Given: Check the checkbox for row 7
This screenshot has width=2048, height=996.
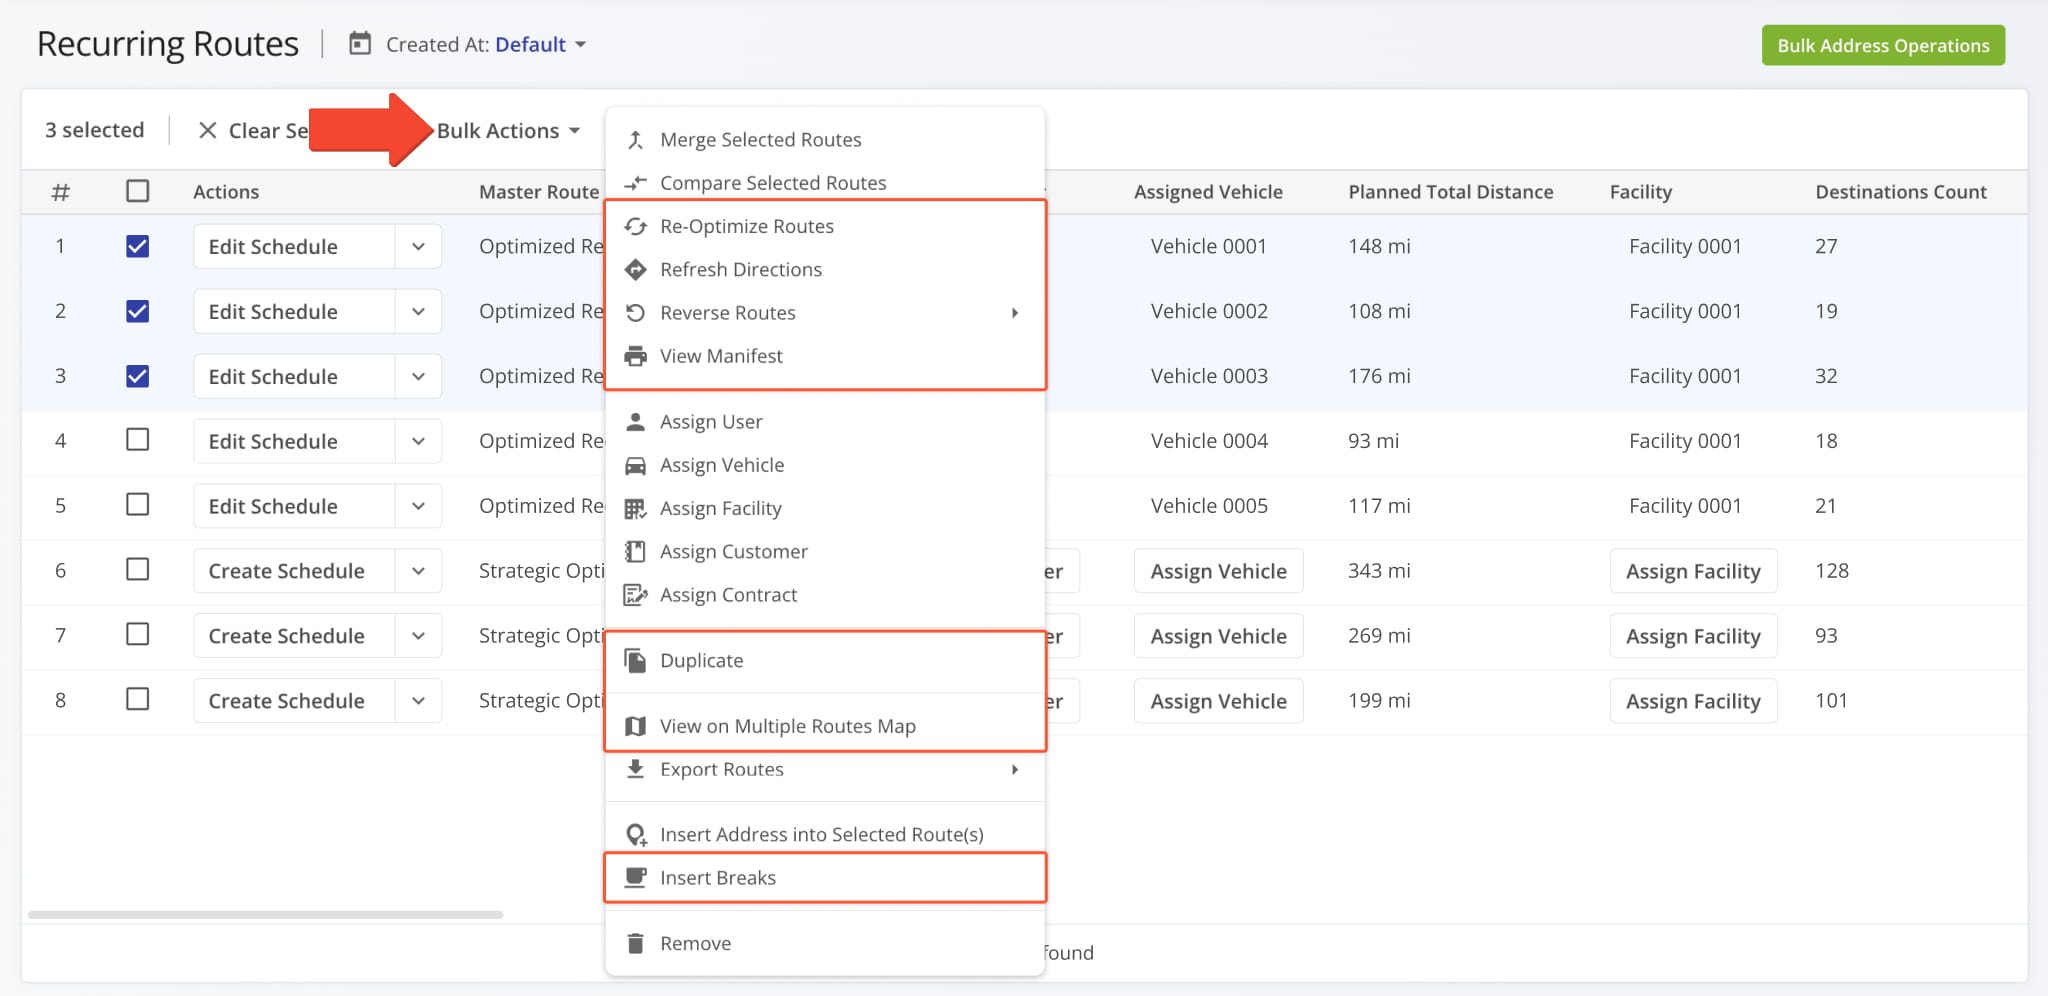Looking at the screenshot, I should (x=138, y=635).
